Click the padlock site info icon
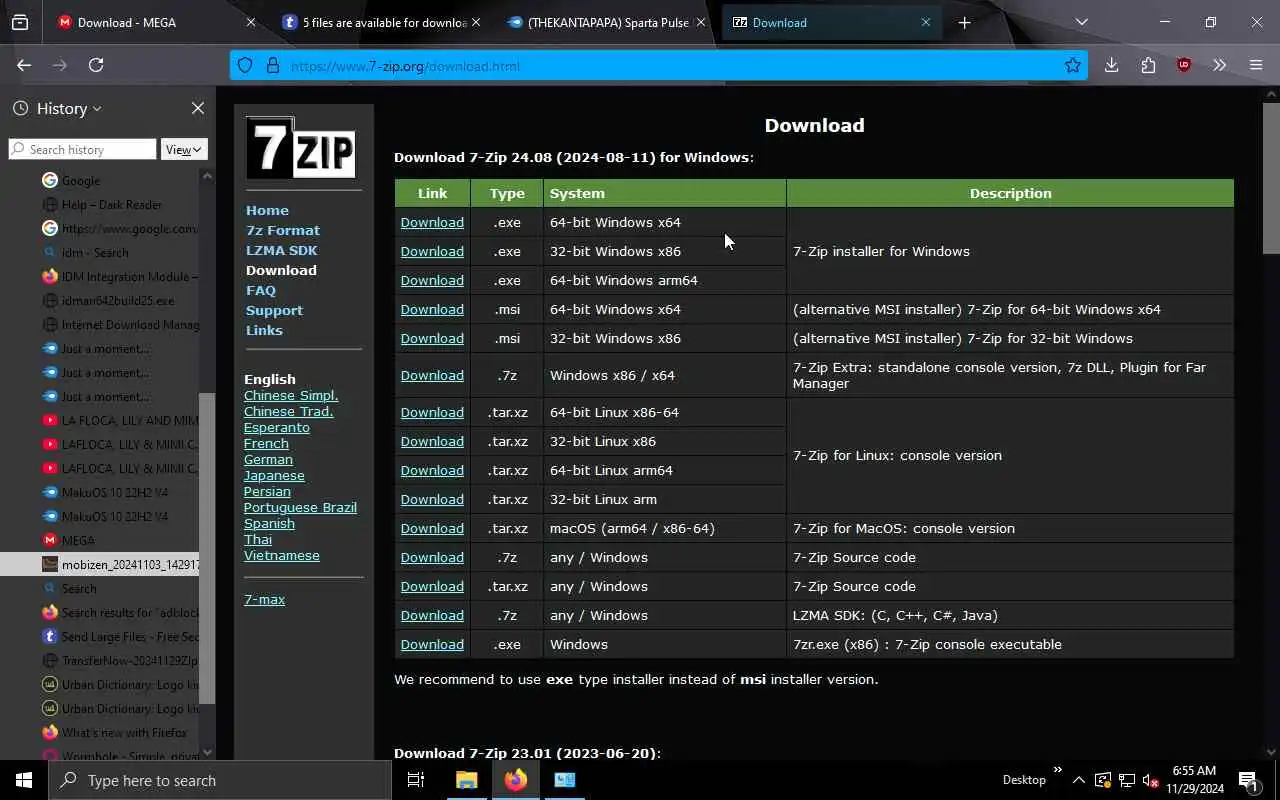 pyautogui.click(x=272, y=66)
